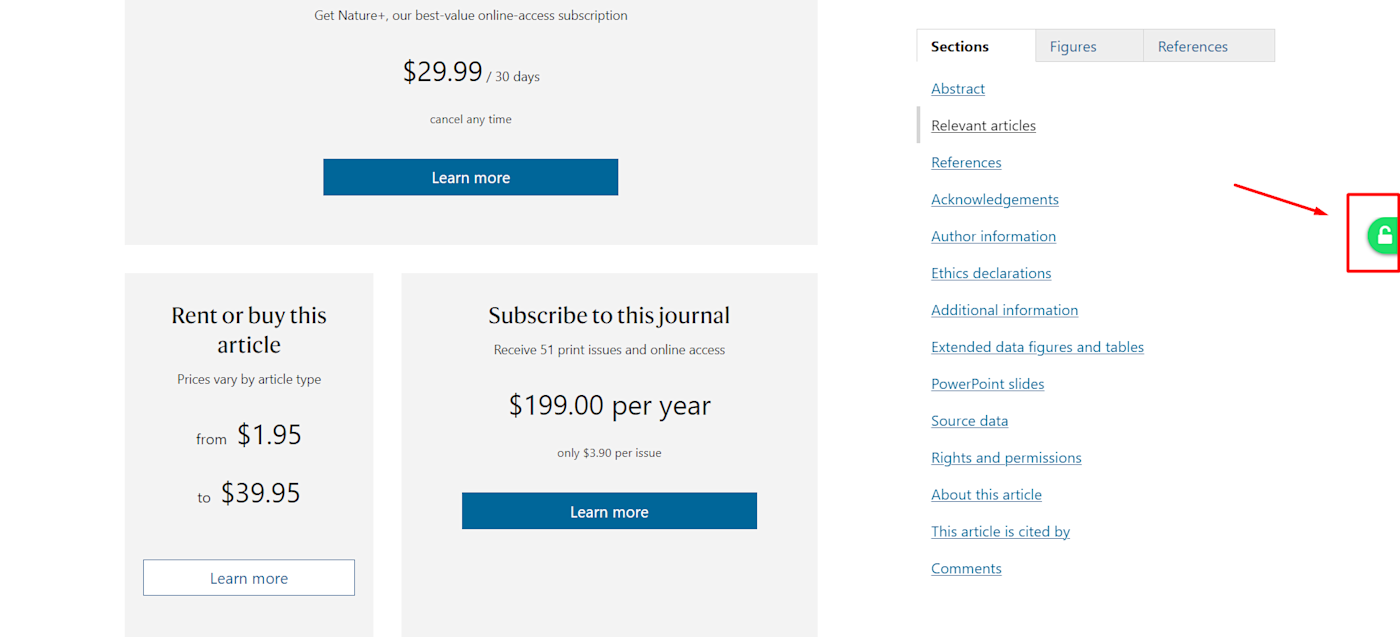Open Author information section

[x=993, y=236]
